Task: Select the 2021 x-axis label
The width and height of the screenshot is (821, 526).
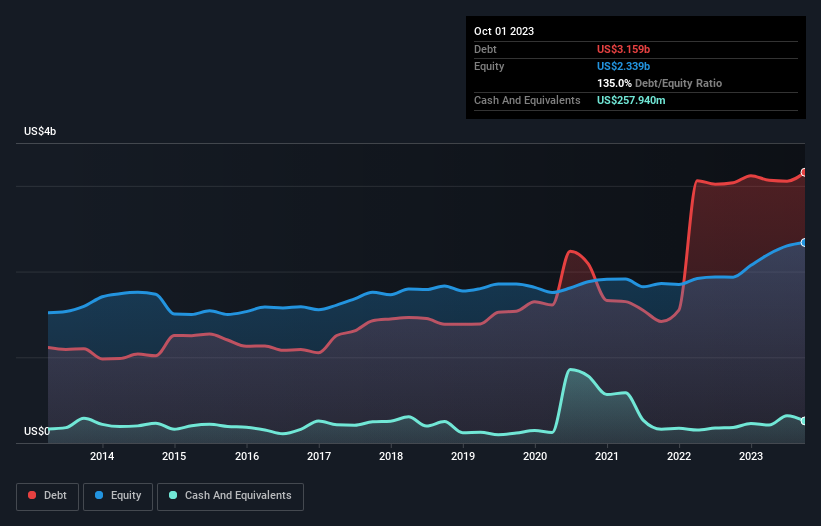Action: click(607, 456)
